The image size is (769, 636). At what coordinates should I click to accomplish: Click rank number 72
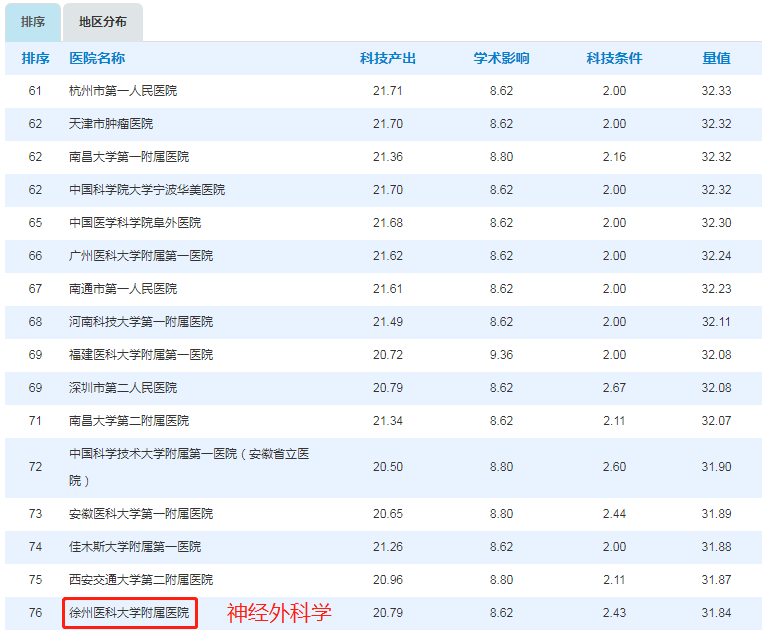coord(35,467)
